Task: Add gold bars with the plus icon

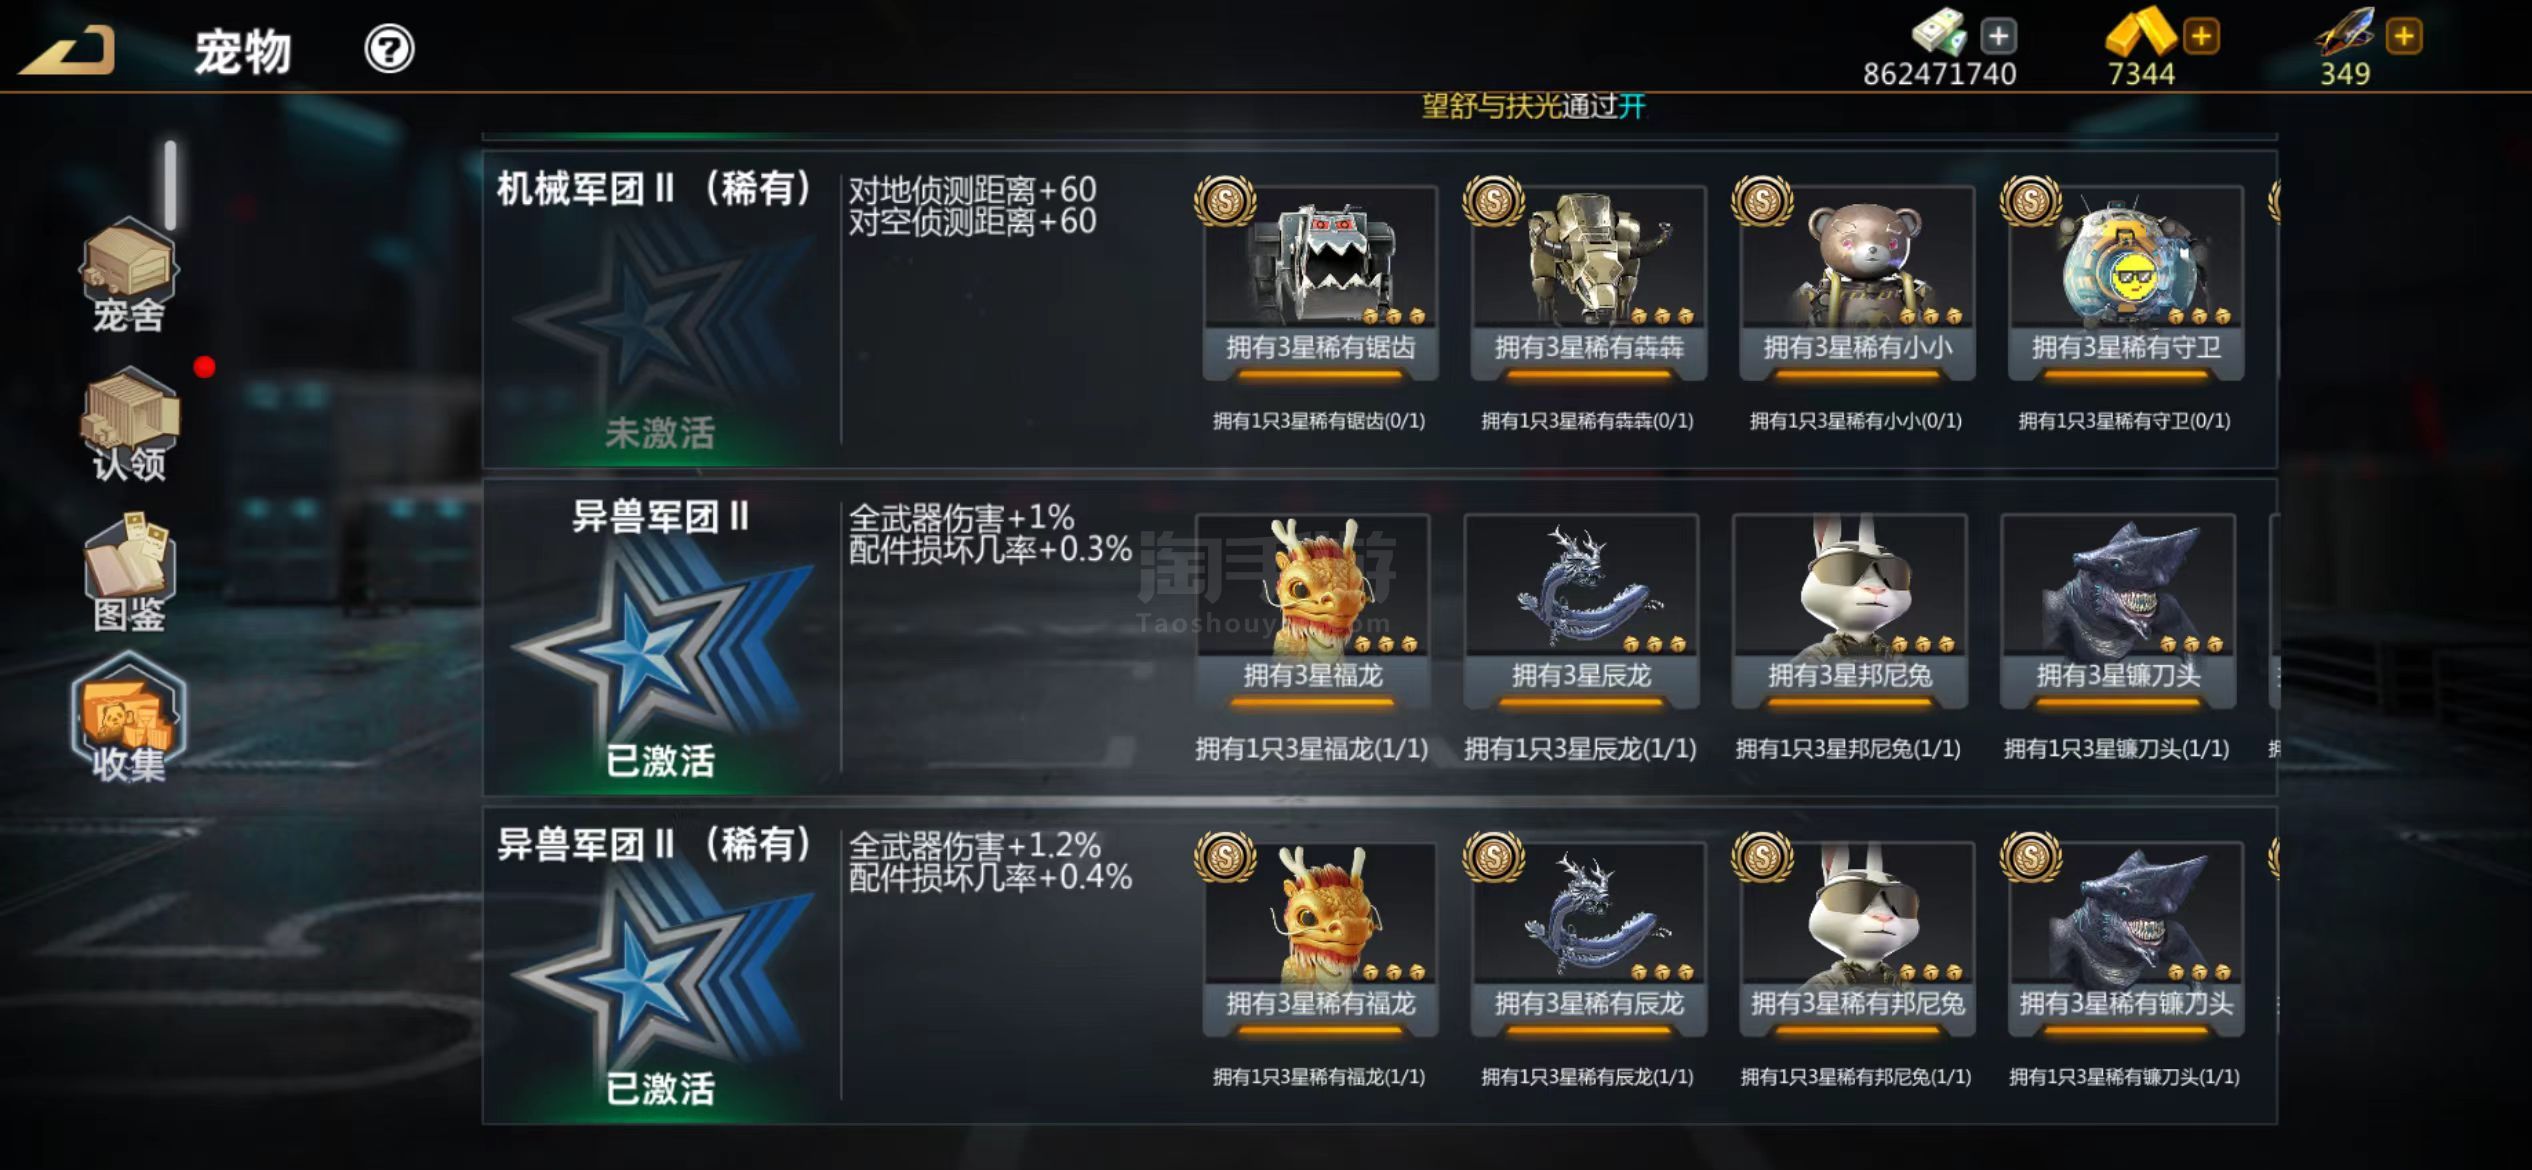Action: (2201, 37)
